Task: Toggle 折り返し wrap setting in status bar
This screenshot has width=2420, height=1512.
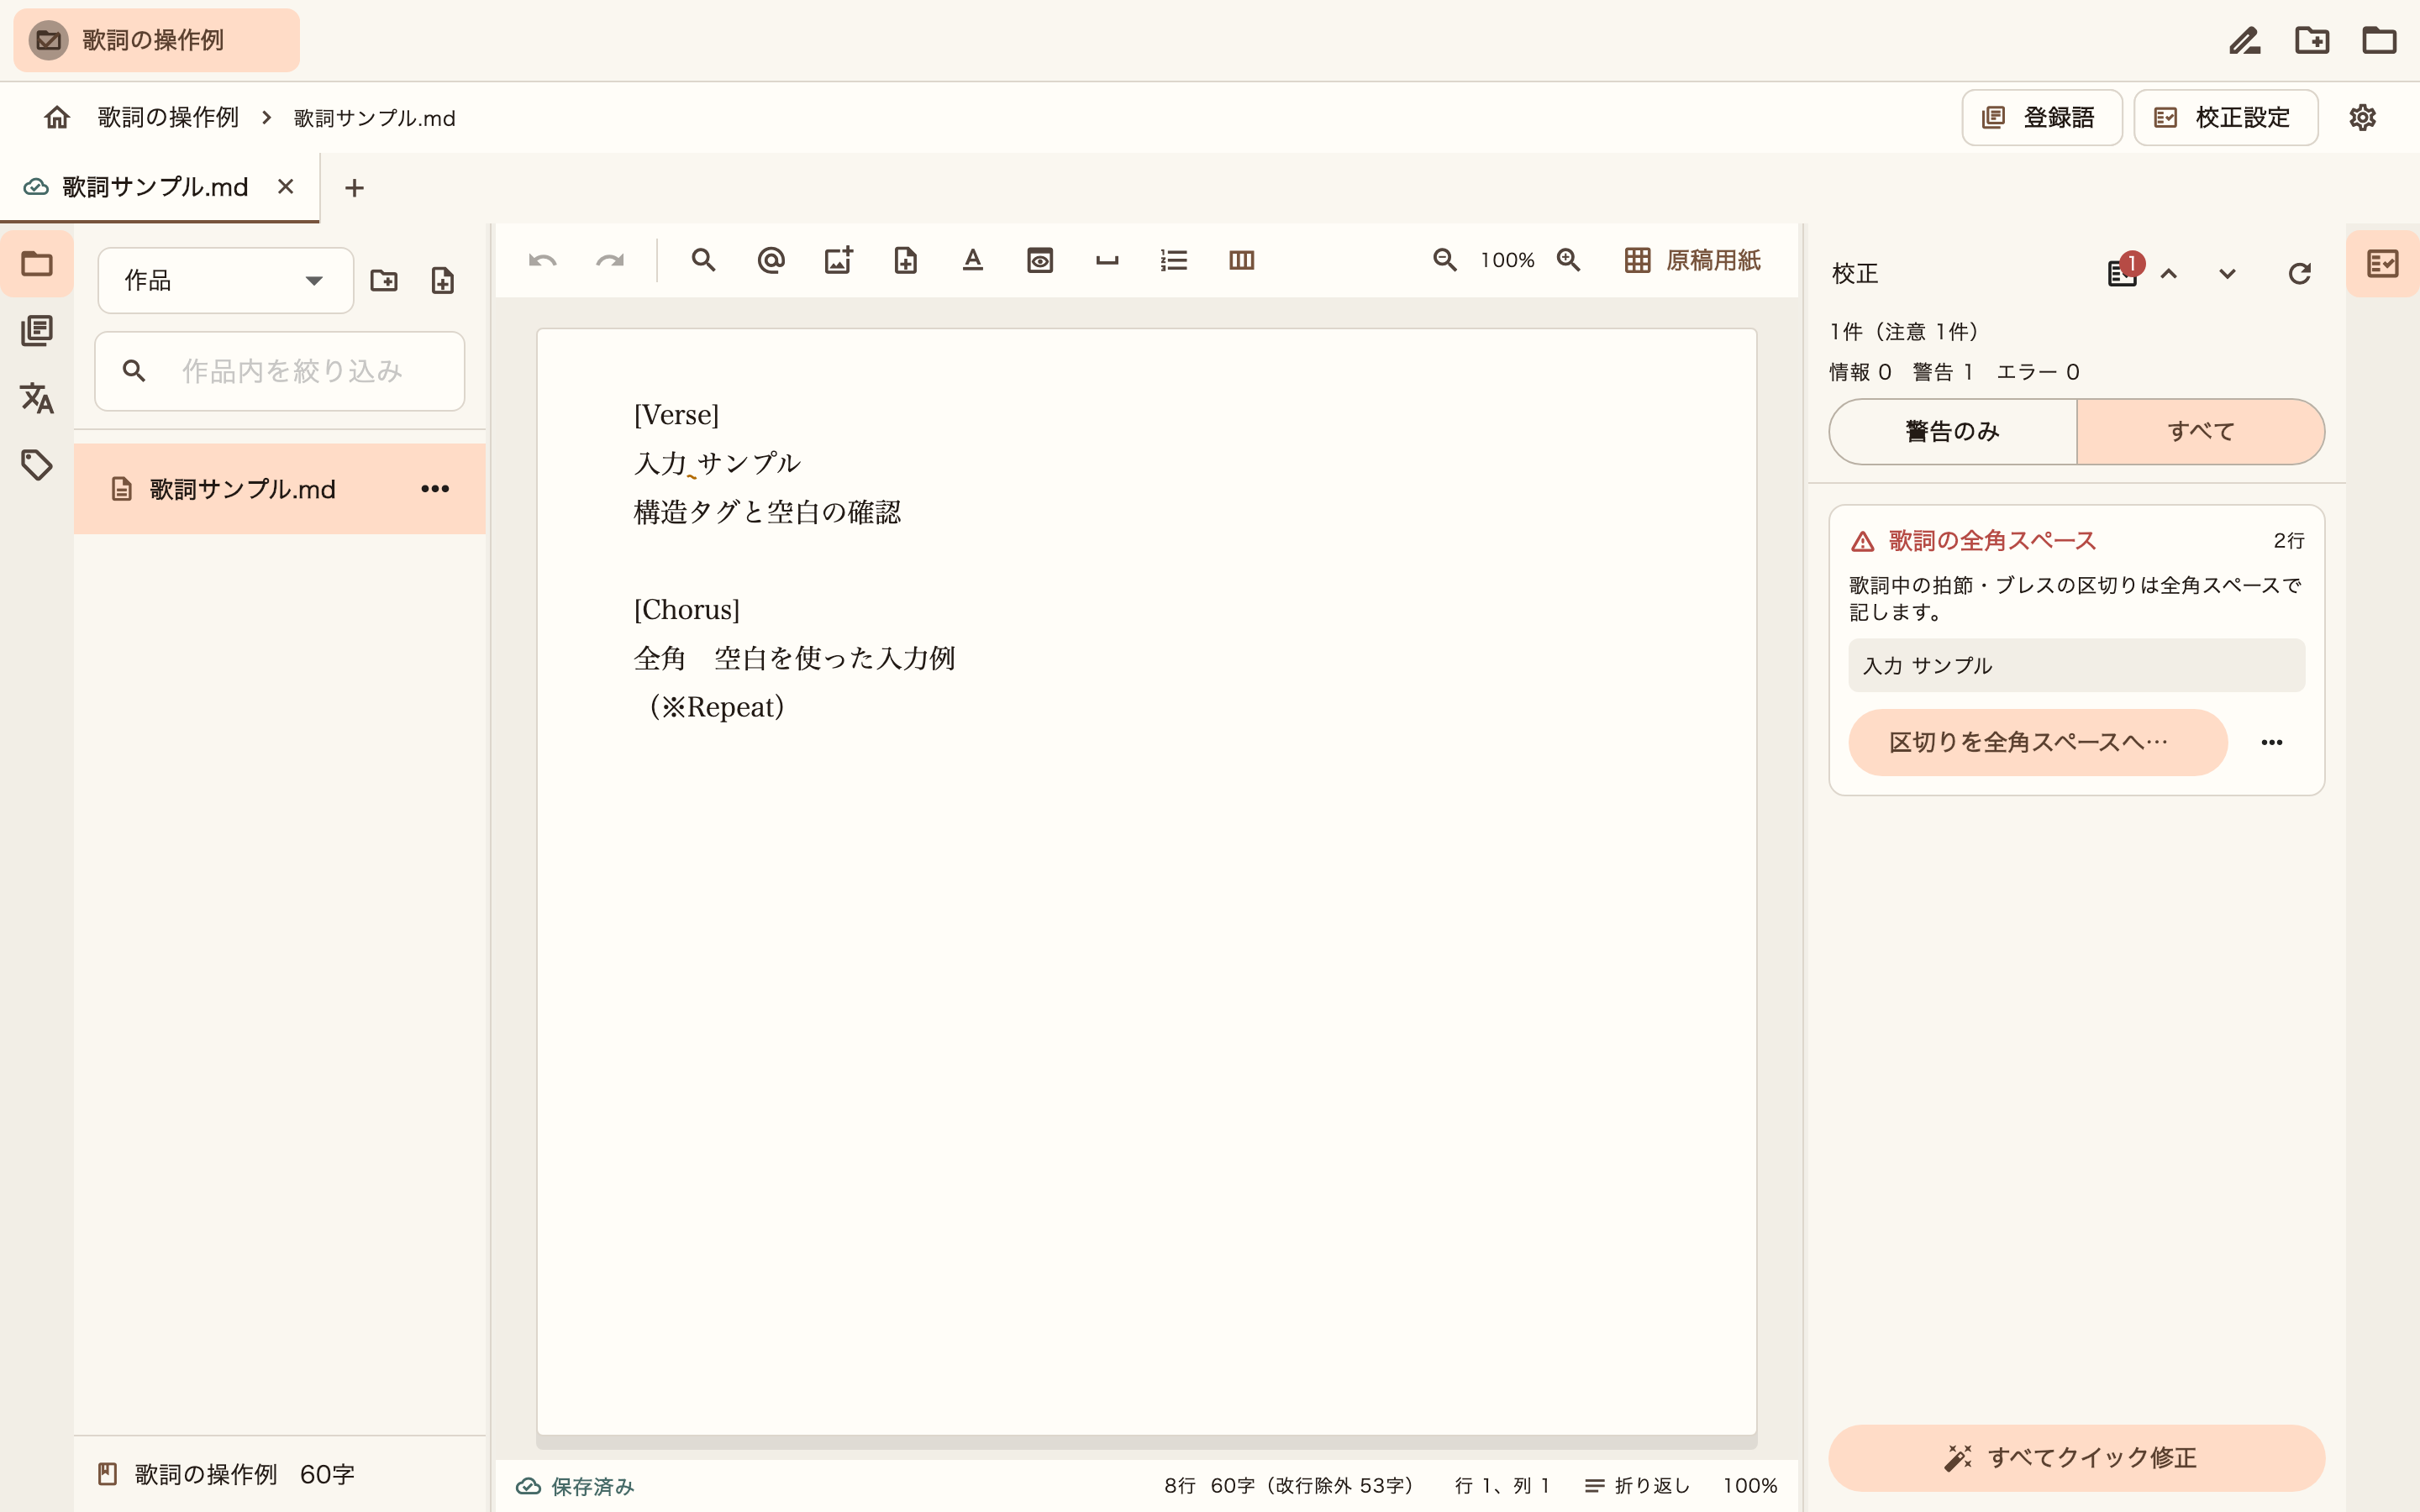Action: [1638, 1487]
